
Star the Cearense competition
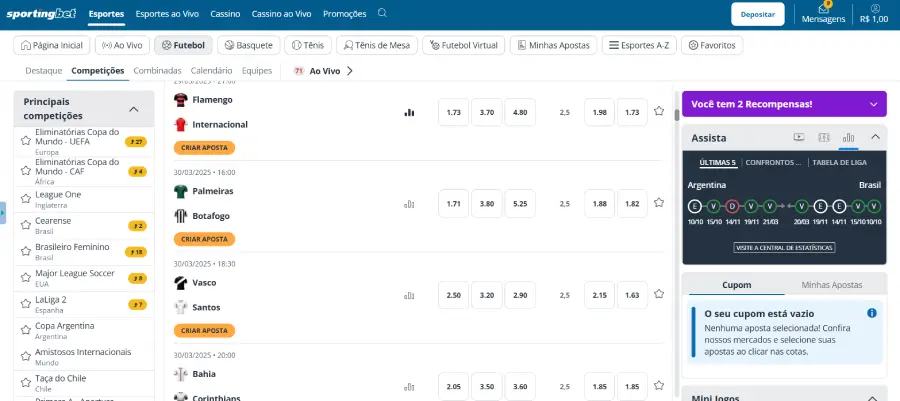[x=25, y=225]
